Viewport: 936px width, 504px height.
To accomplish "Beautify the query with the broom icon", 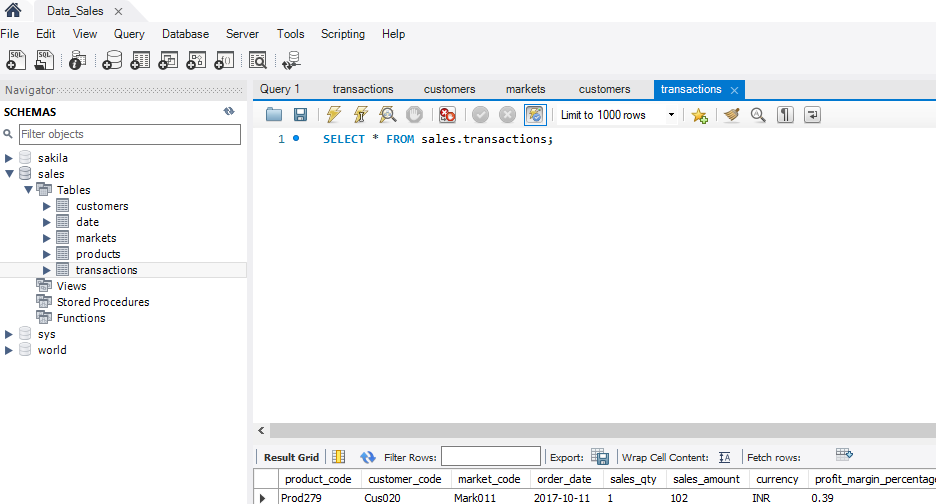I will point(731,115).
